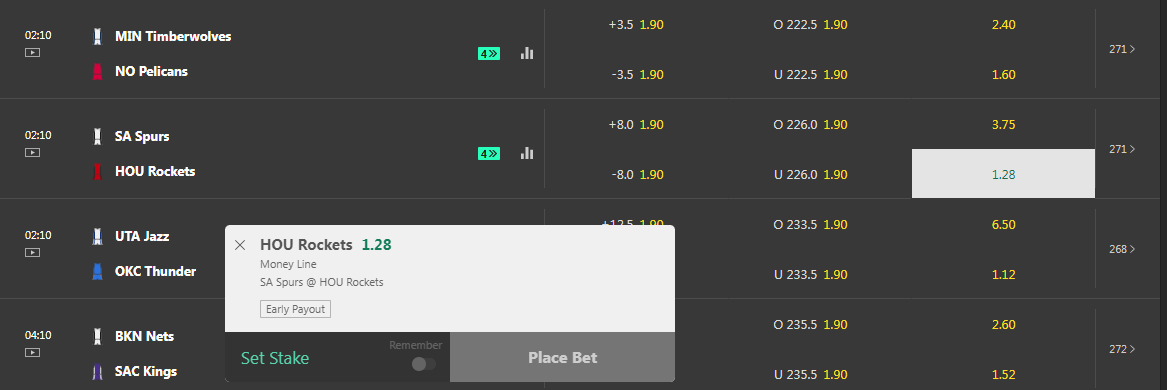Click live stream icon under Timberwolves game time

(32, 52)
